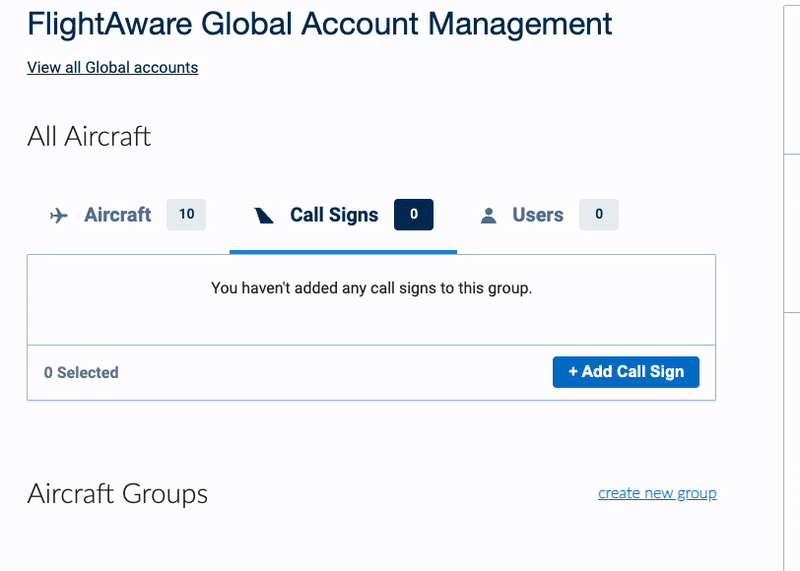The height and width of the screenshot is (571, 800).
Task: Switch to the Aircraft tab
Action: 128,215
